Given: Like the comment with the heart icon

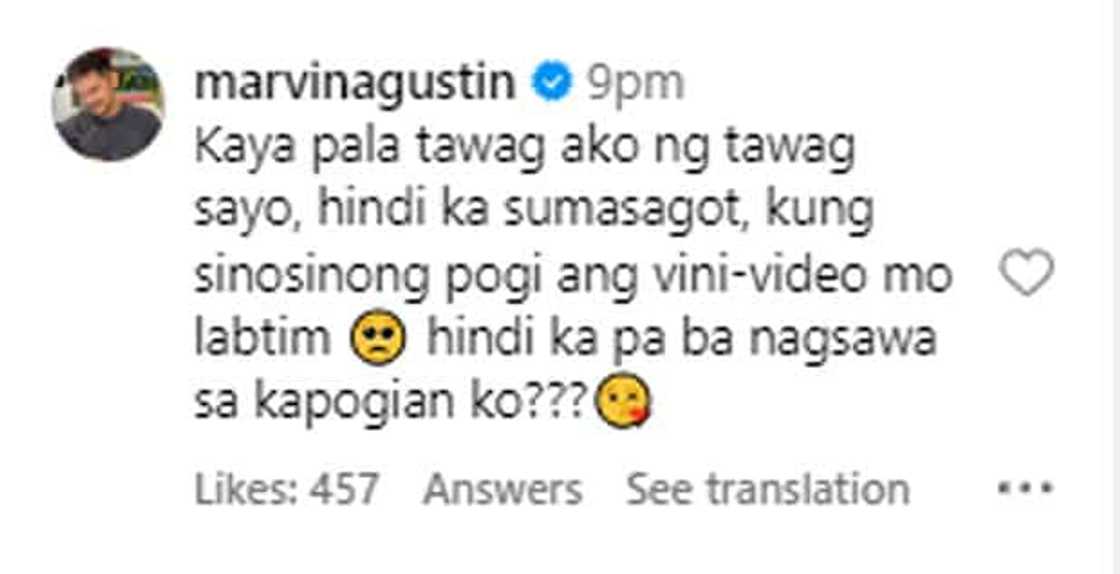Looking at the screenshot, I should pos(1026,273).
